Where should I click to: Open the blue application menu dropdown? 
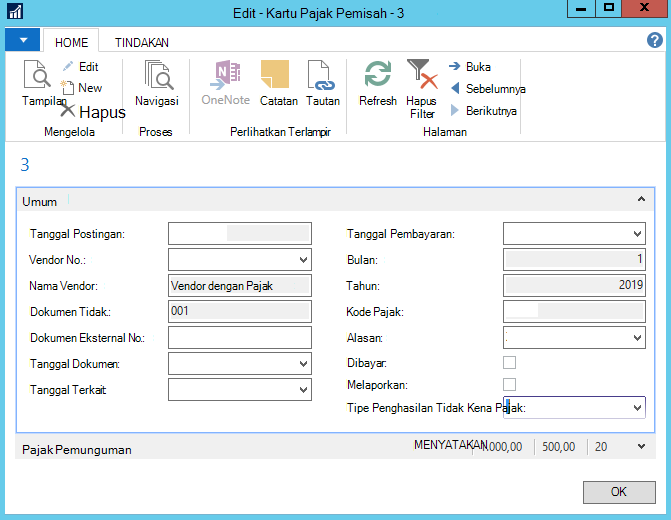tap(23, 40)
